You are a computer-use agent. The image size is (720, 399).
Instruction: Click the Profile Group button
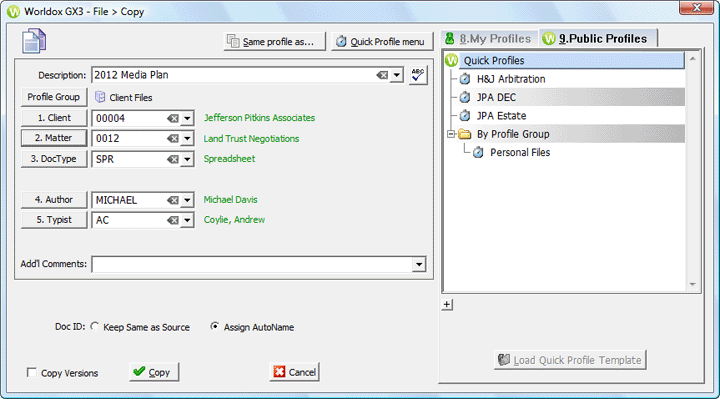click(x=54, y=97)
